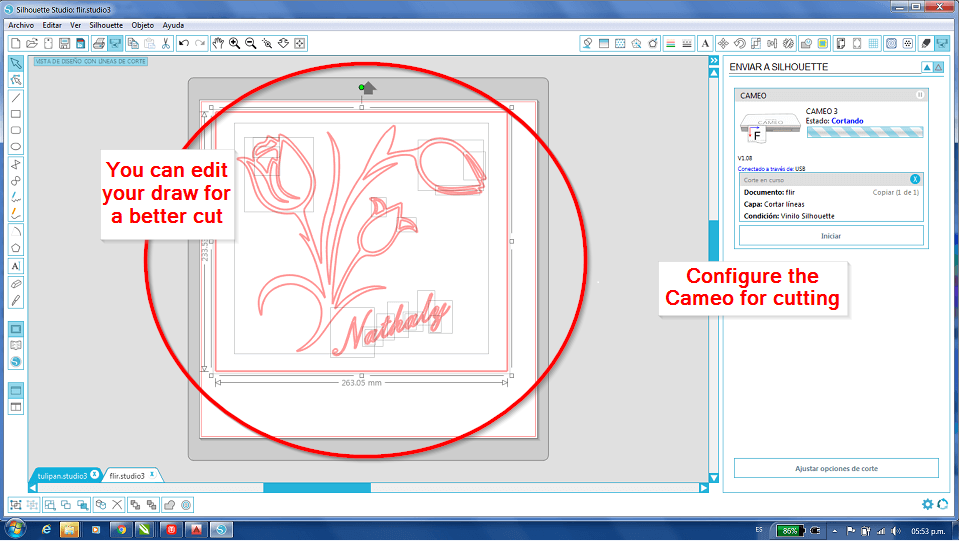The width and height of the screenshot is (959, 541).
Task: Click the cutting progress bar
Action: (865, 132)
